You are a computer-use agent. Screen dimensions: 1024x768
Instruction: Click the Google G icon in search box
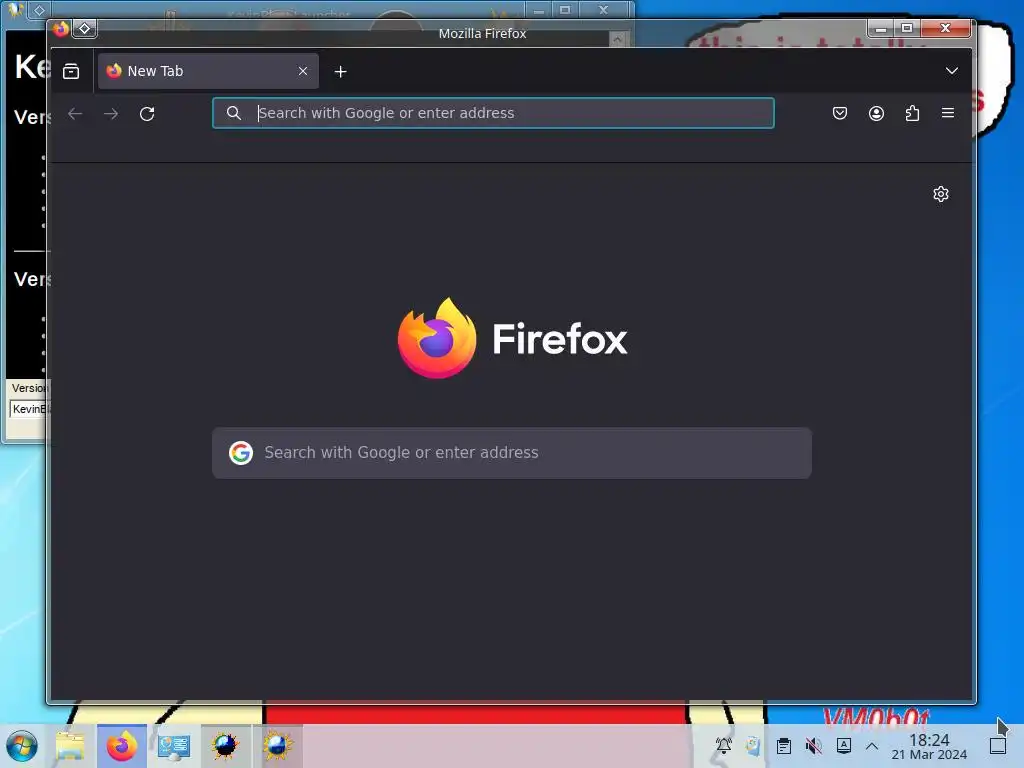(x=241, y=453)
